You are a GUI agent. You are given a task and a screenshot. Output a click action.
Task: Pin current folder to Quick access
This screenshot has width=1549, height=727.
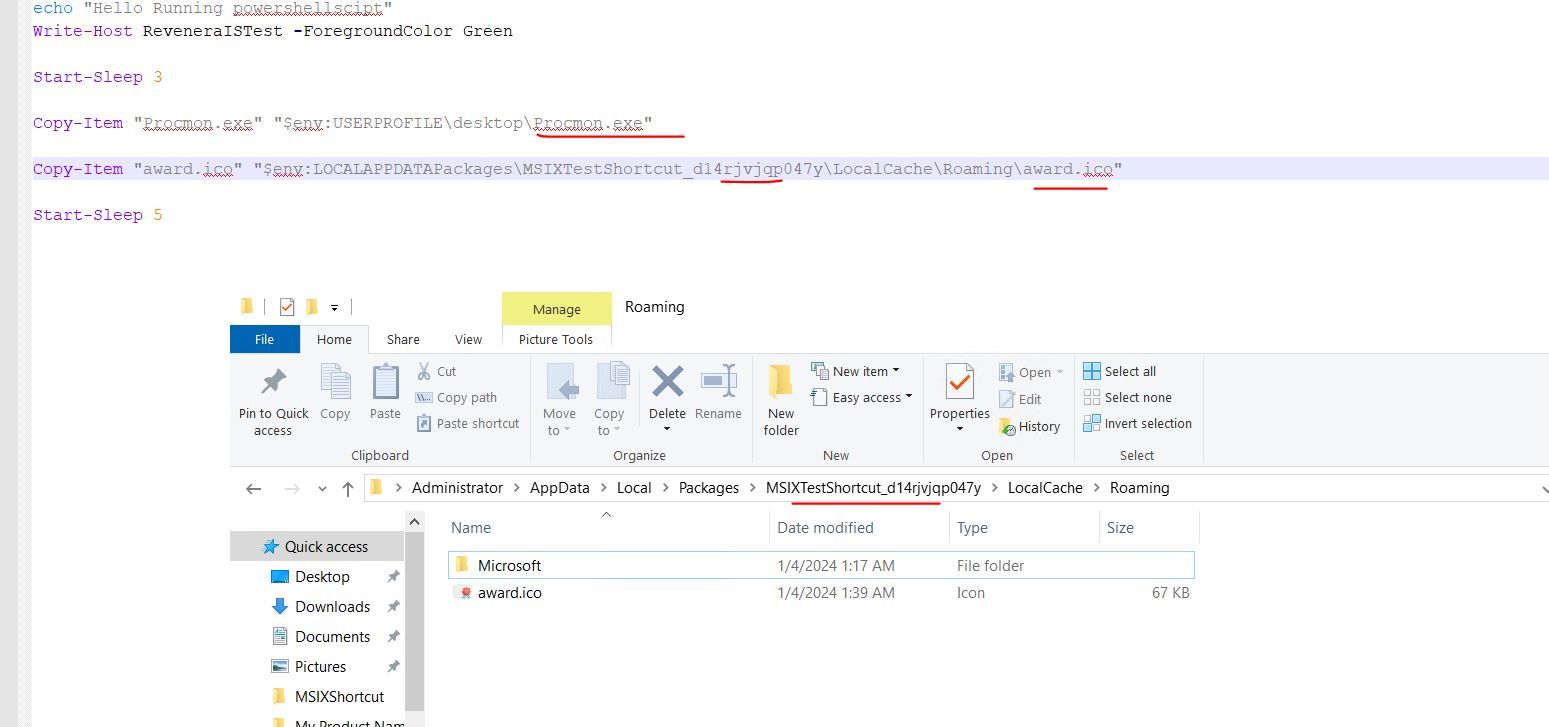coord(272,398)
